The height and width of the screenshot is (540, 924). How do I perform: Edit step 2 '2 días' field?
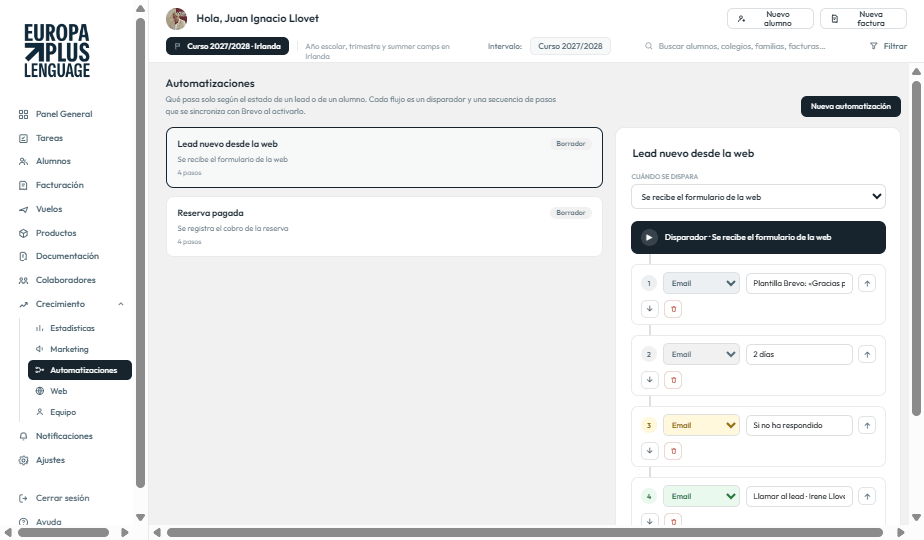pyautogui.click(x=799, y=355)
